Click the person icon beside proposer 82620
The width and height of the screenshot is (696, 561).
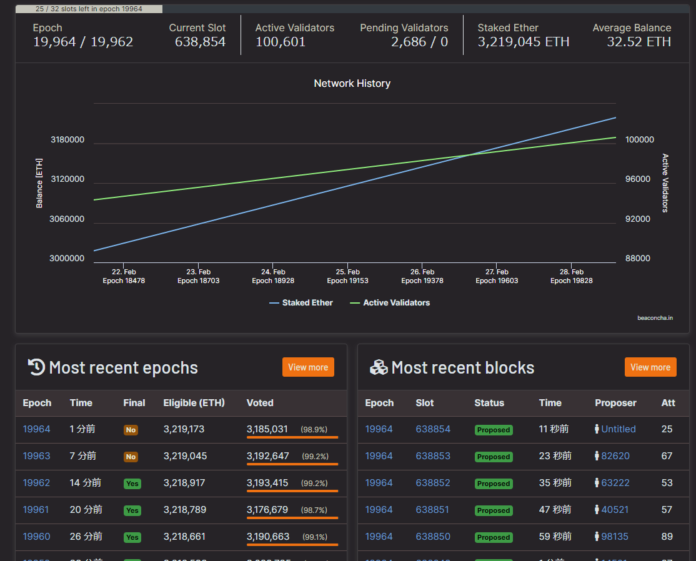[596, 456]
